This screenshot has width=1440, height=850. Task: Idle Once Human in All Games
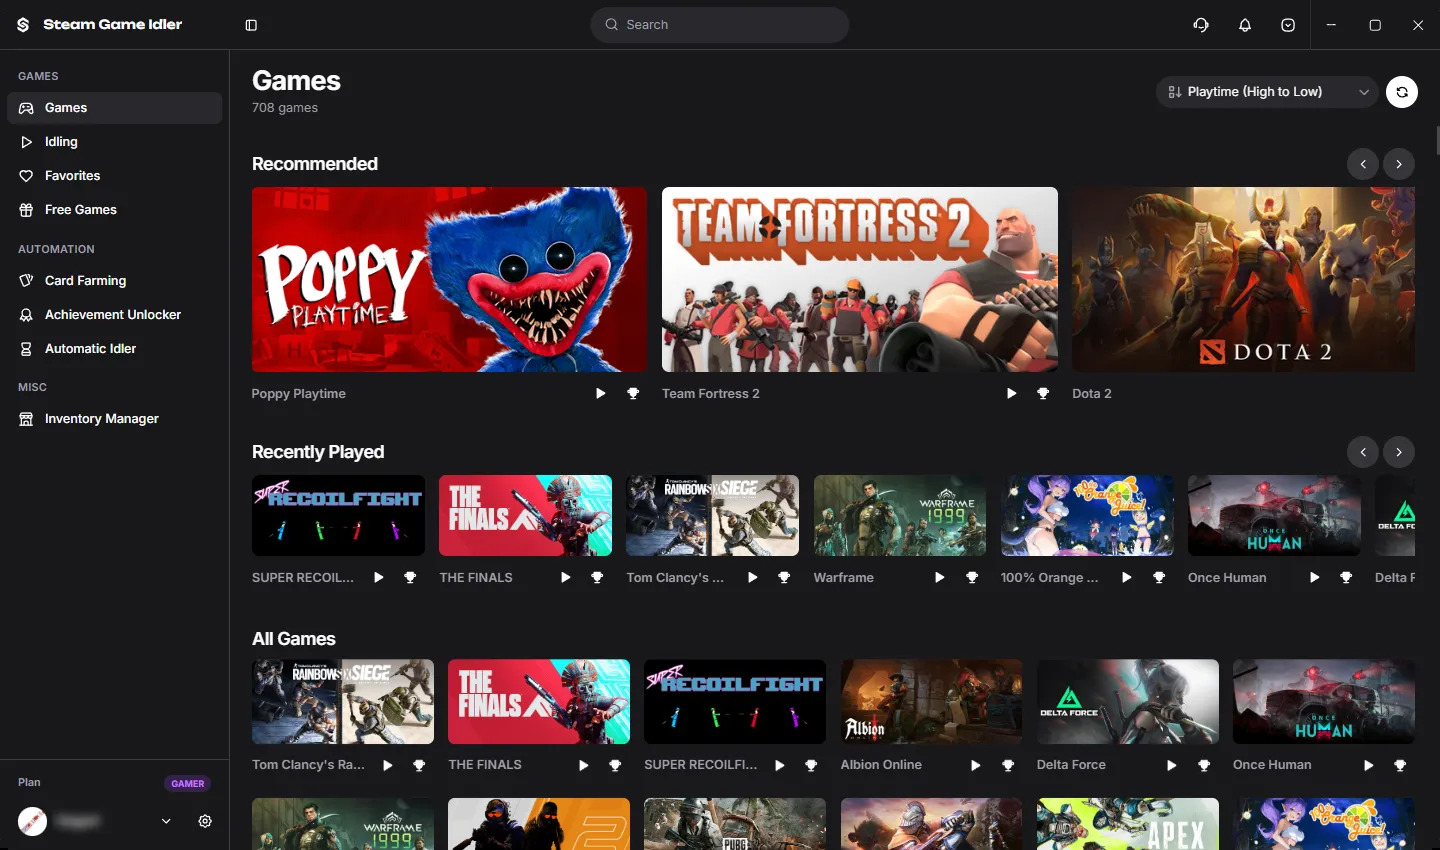1368,766
